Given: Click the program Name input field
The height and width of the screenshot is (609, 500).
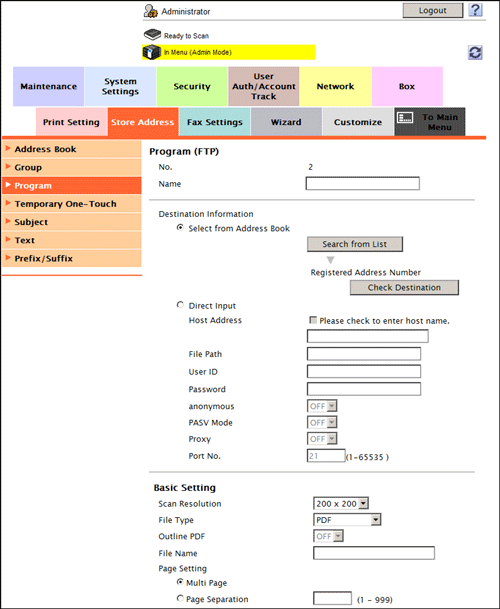Looking at the screenshot, I should pyautogui.click(x=362, y=183).
